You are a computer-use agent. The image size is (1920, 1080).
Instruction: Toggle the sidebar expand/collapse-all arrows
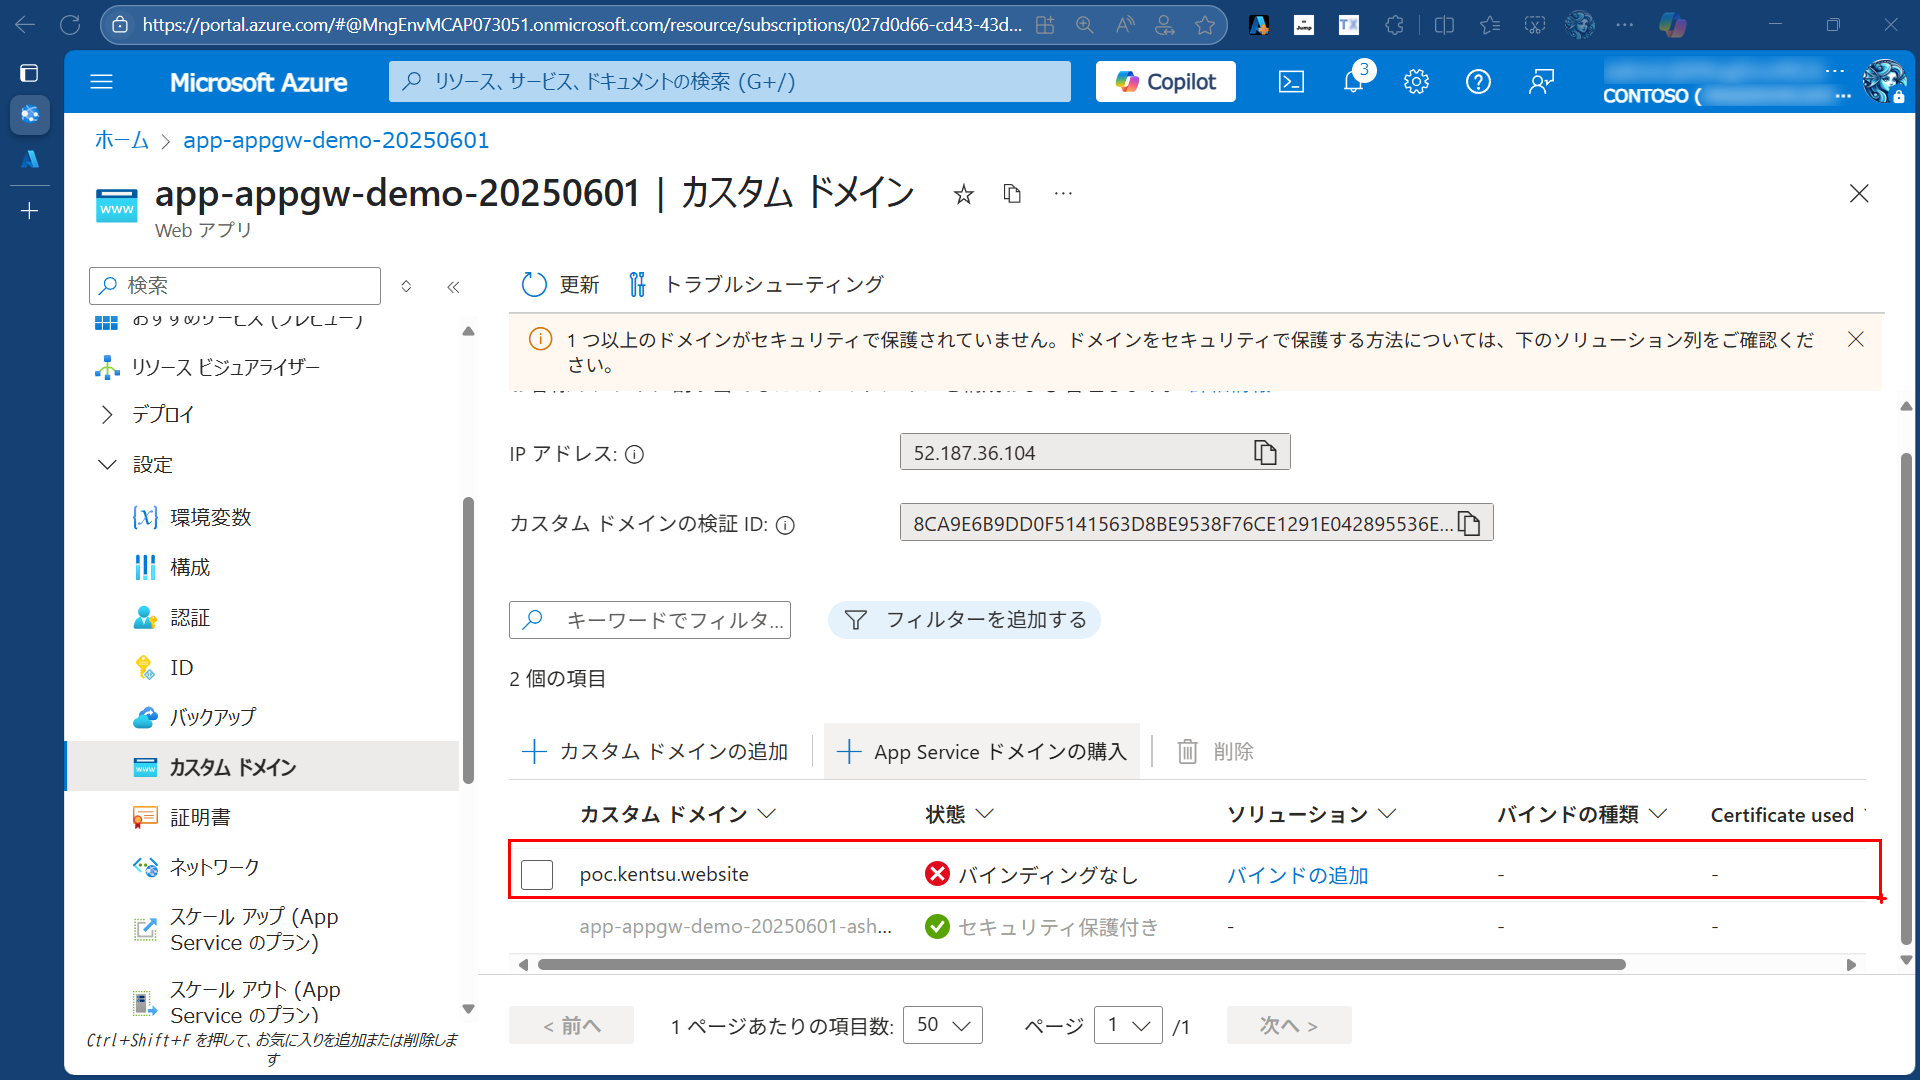[406, 287]
